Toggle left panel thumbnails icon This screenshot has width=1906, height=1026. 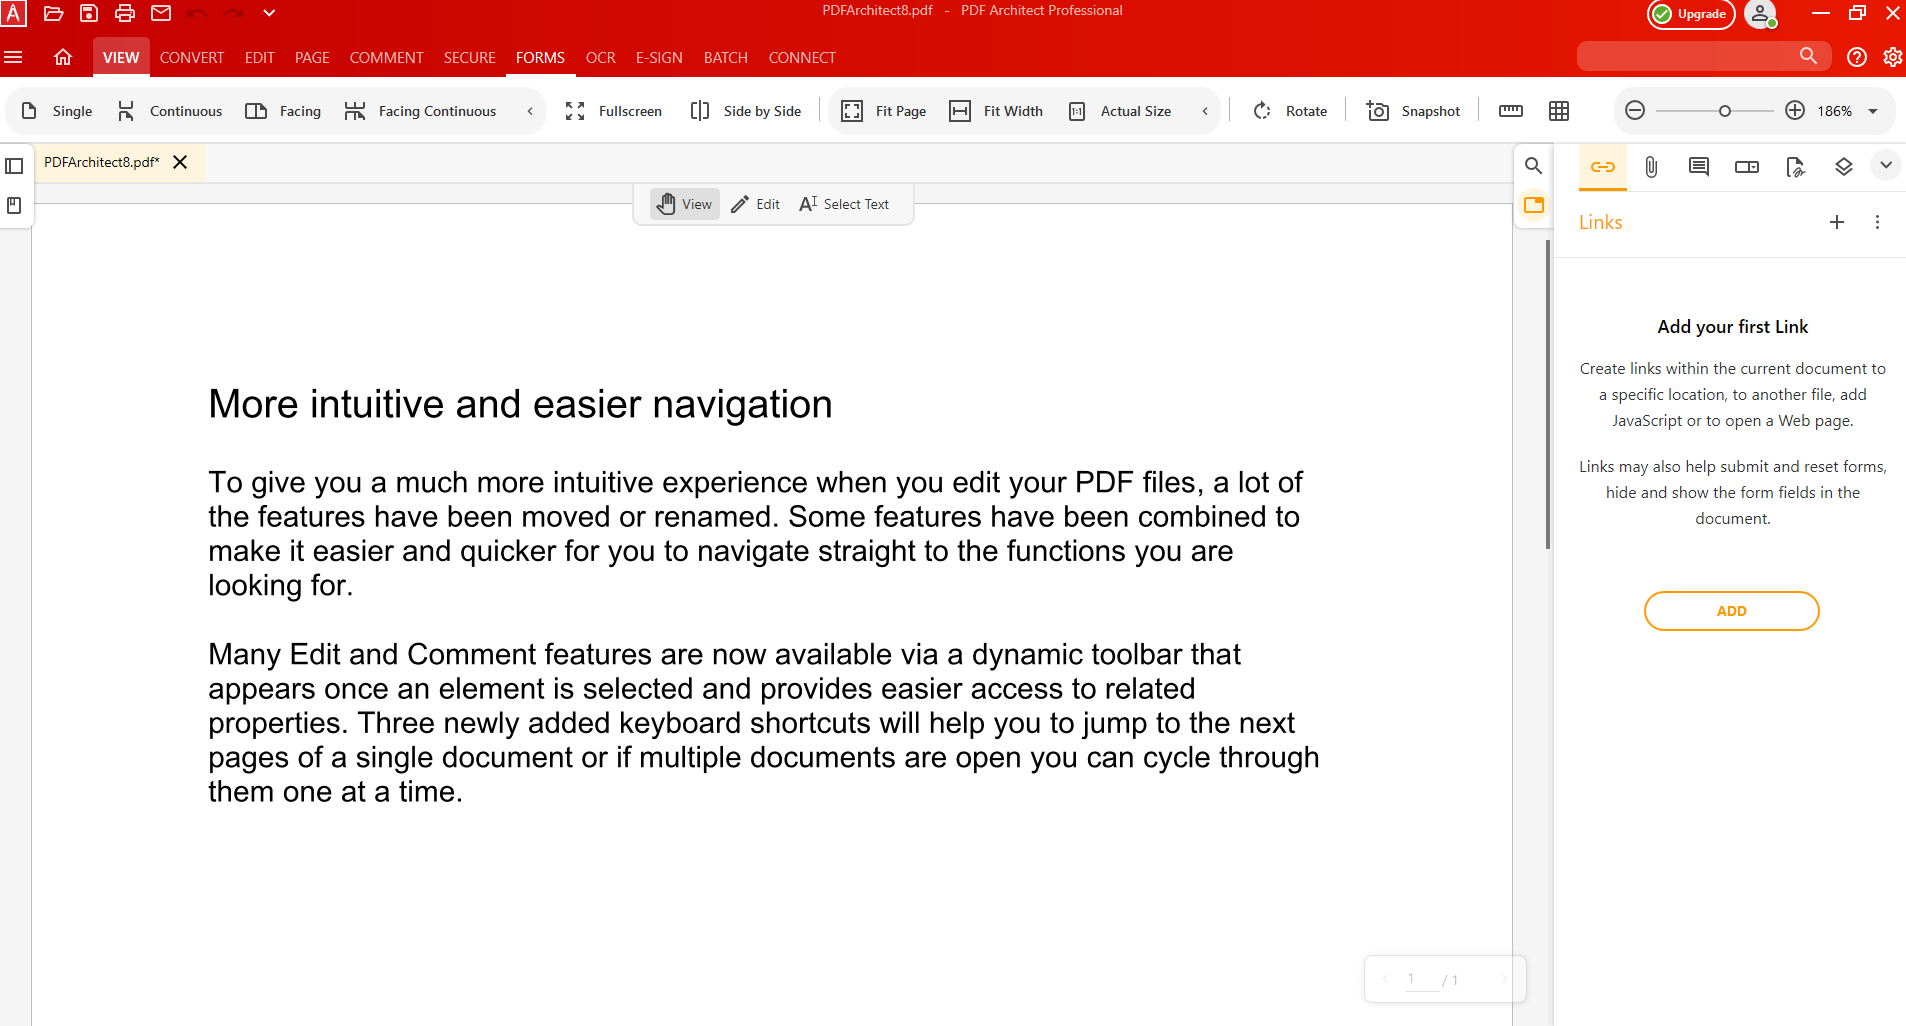click(14, 166)
